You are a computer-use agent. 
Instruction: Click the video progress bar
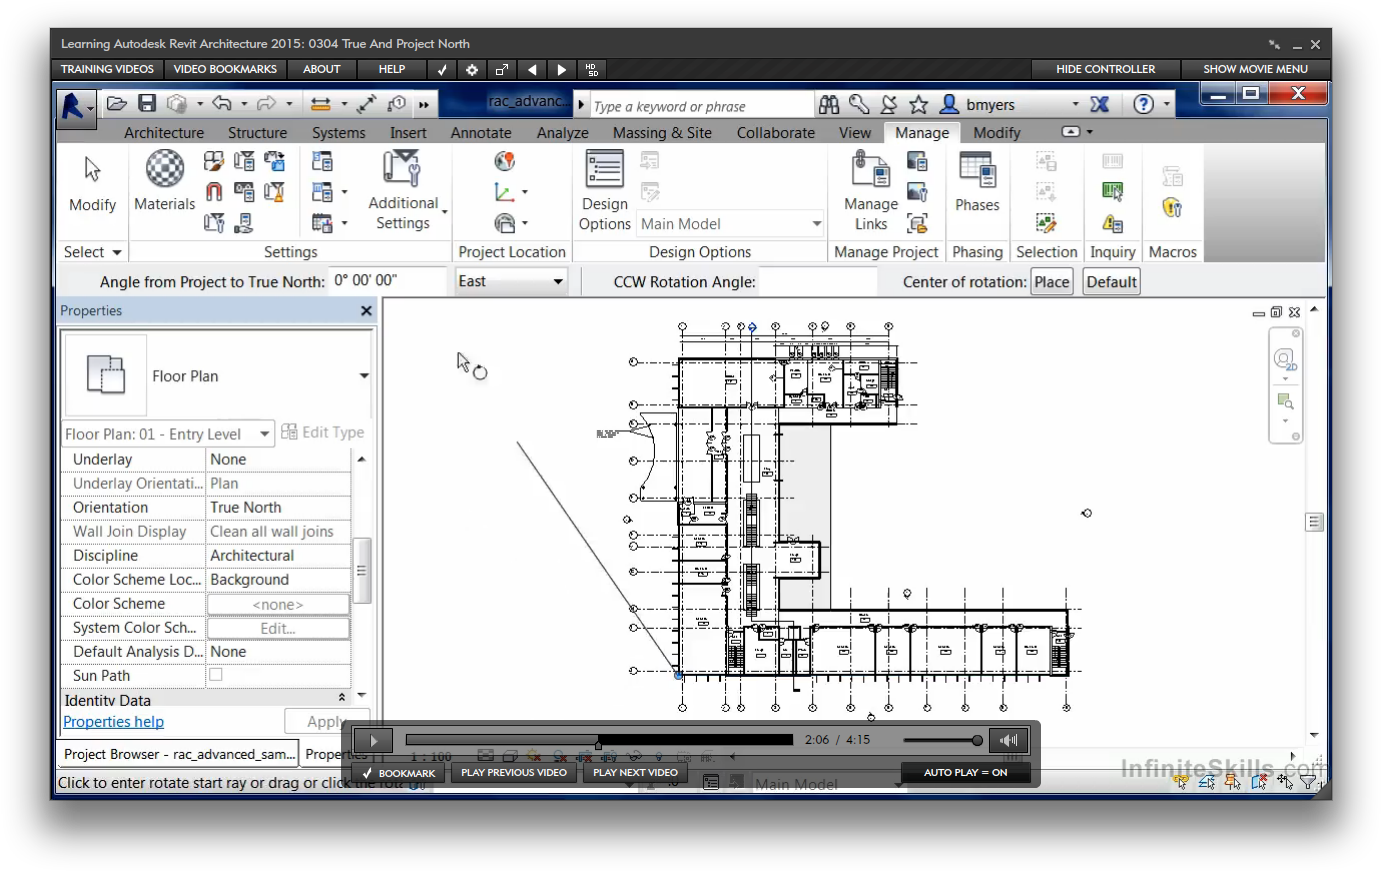coord(598,740)
